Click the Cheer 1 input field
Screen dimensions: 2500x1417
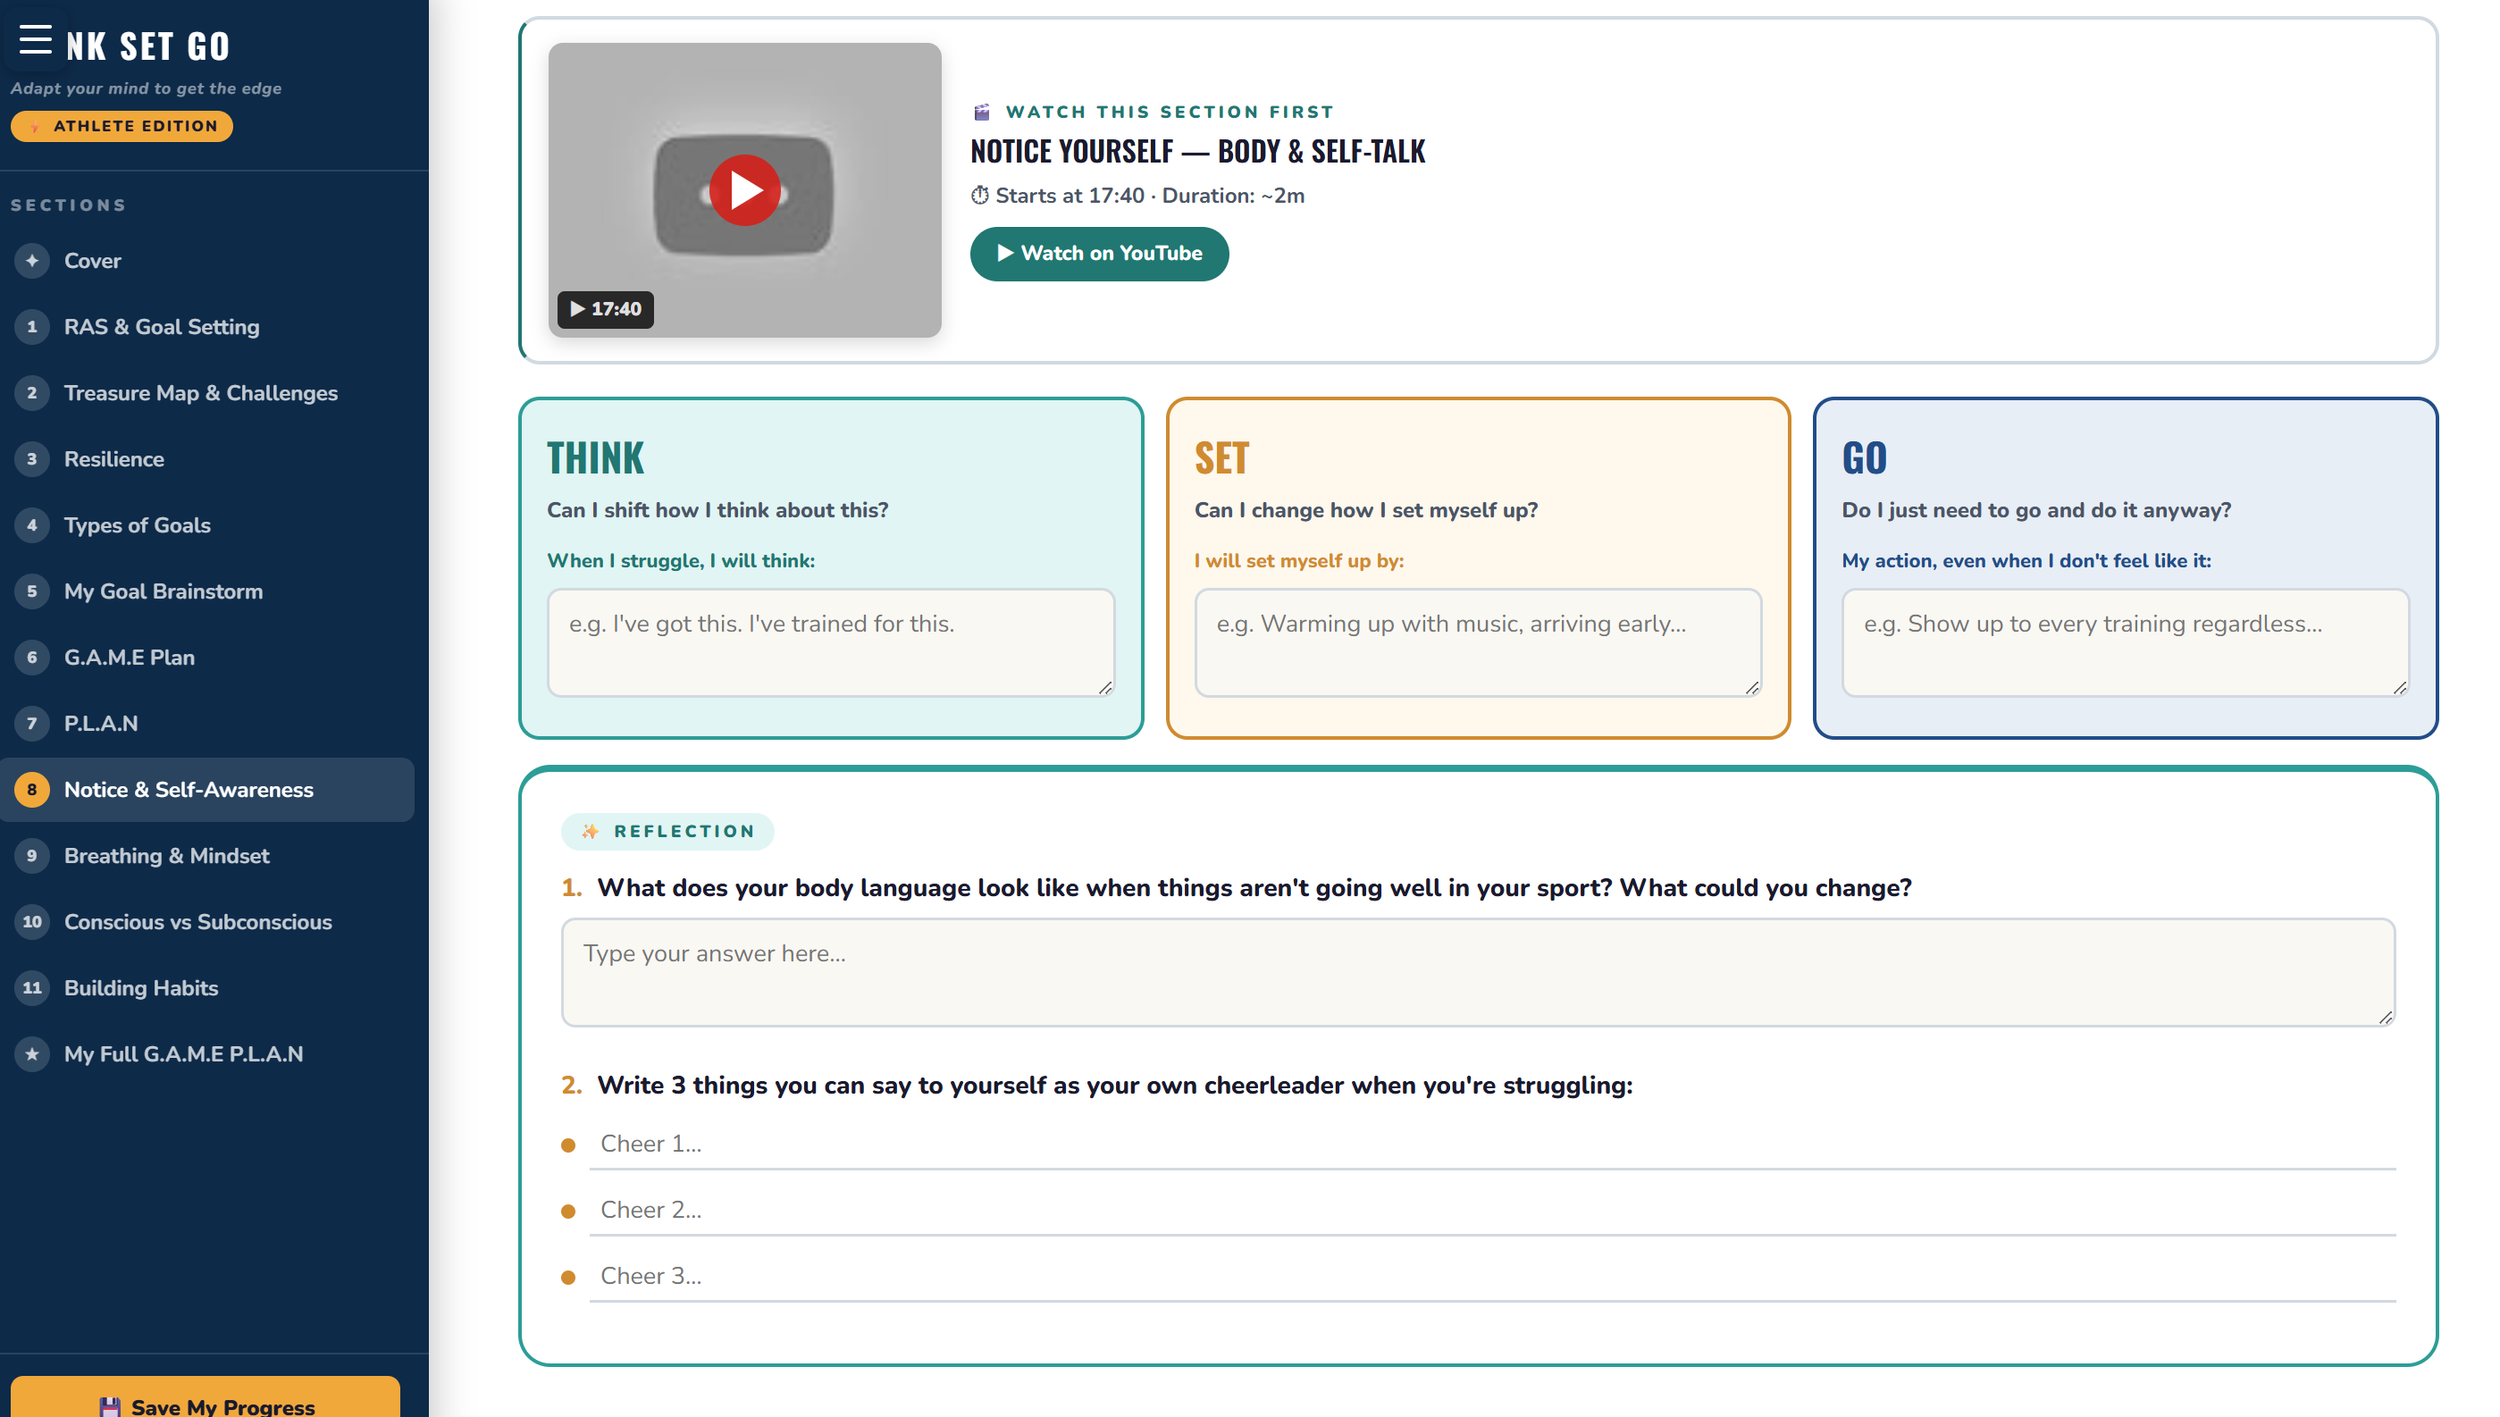[x=1492, y=1144]
